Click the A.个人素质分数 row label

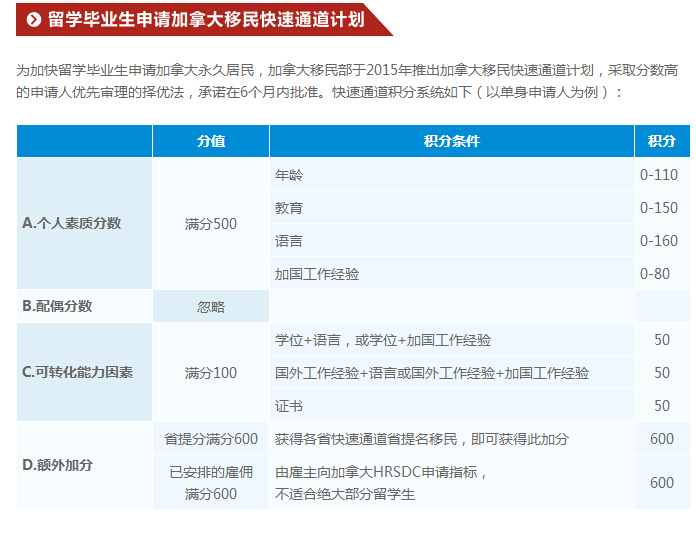pos(84,223)
